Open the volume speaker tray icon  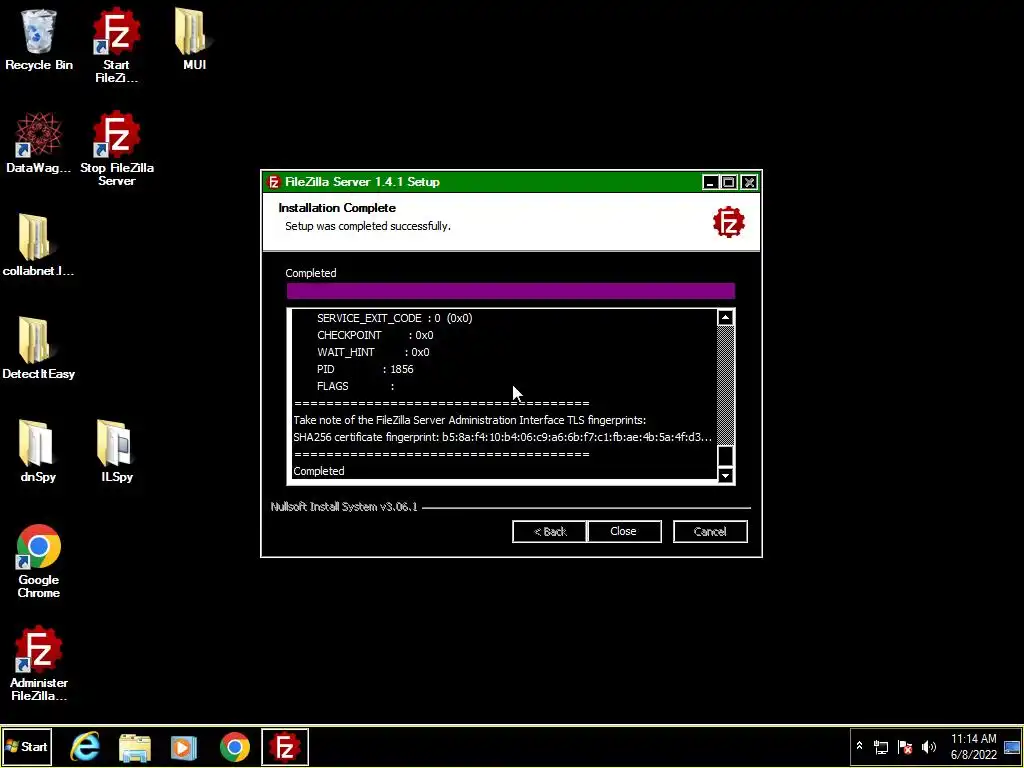click(928, 747)
